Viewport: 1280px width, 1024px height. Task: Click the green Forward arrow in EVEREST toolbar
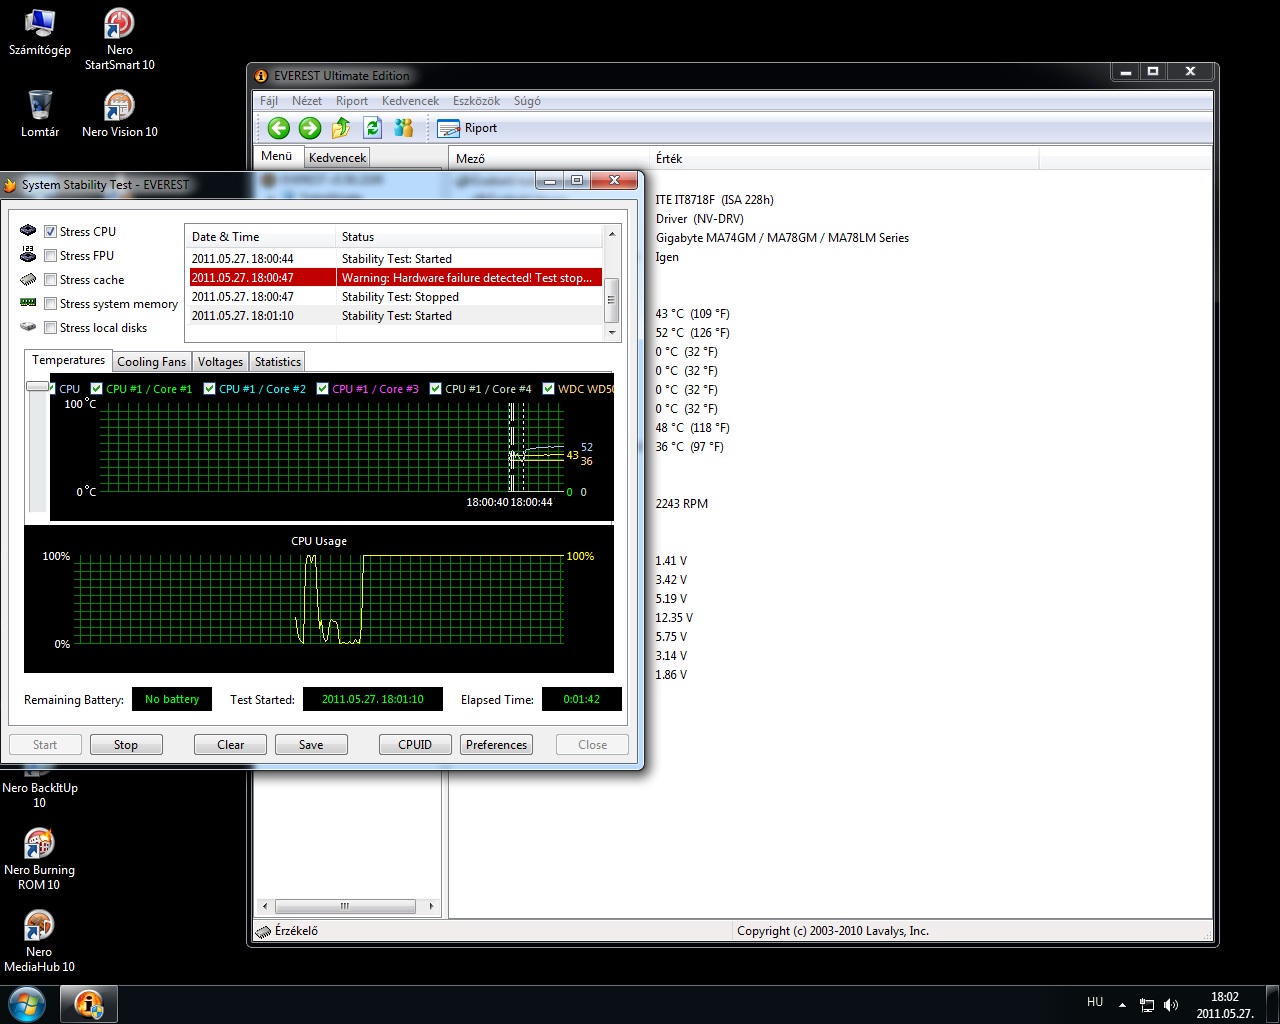(310, 128)
